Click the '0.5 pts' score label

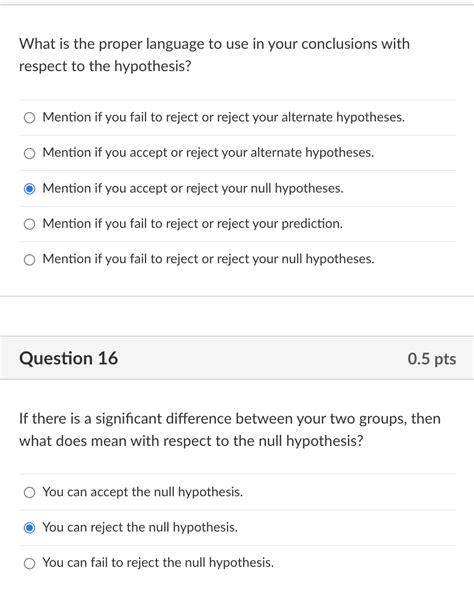click(432, 359)
